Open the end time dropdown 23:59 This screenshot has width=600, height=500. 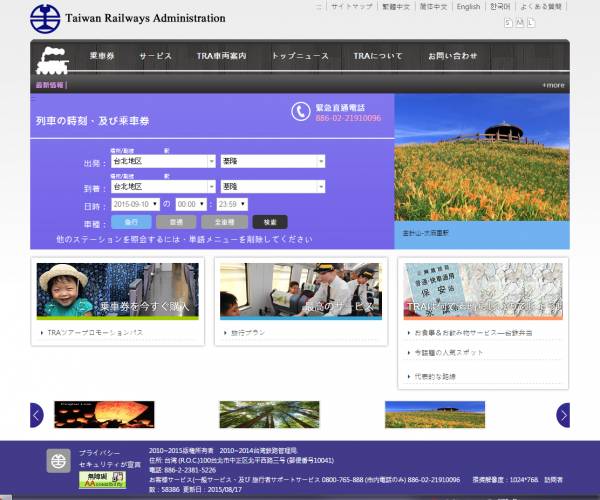click(x=232, y=204)
